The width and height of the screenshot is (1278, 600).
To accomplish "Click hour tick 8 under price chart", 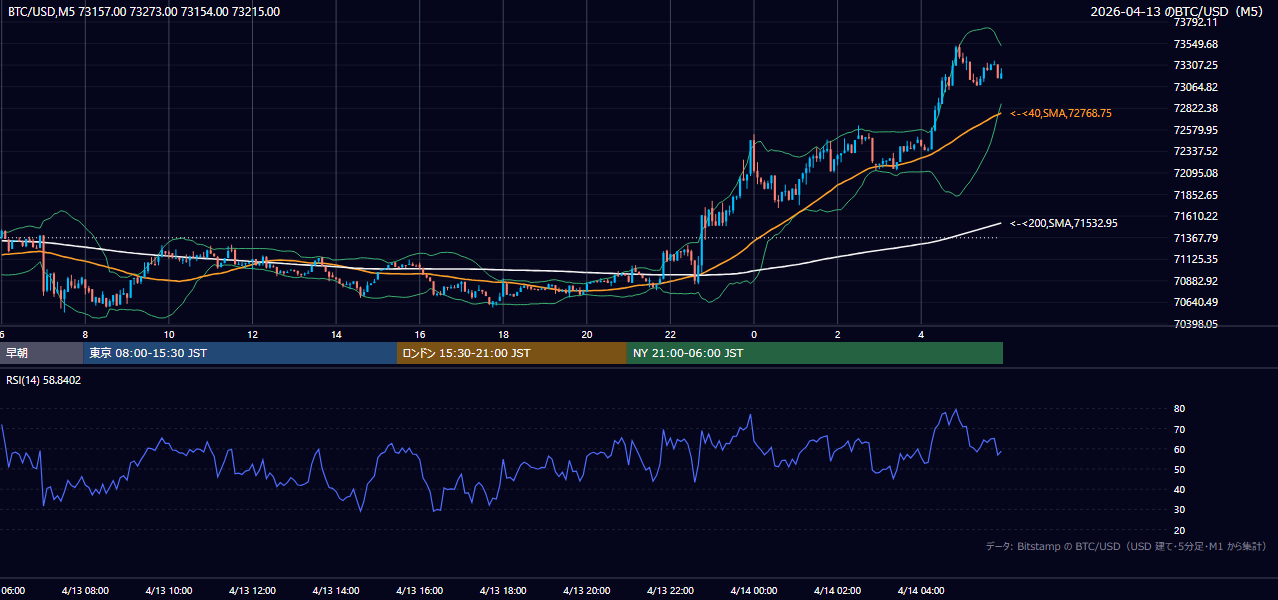I will click(x=85, y=334).
